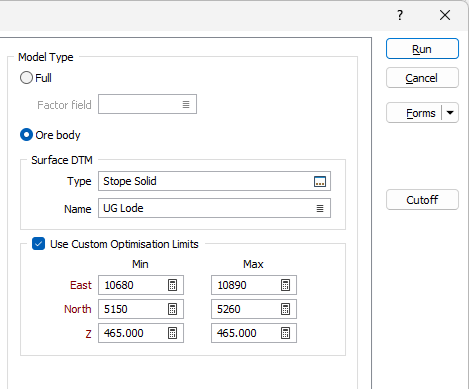
Task: Open calculator for North Min value
Action: (x=172, y=309)
